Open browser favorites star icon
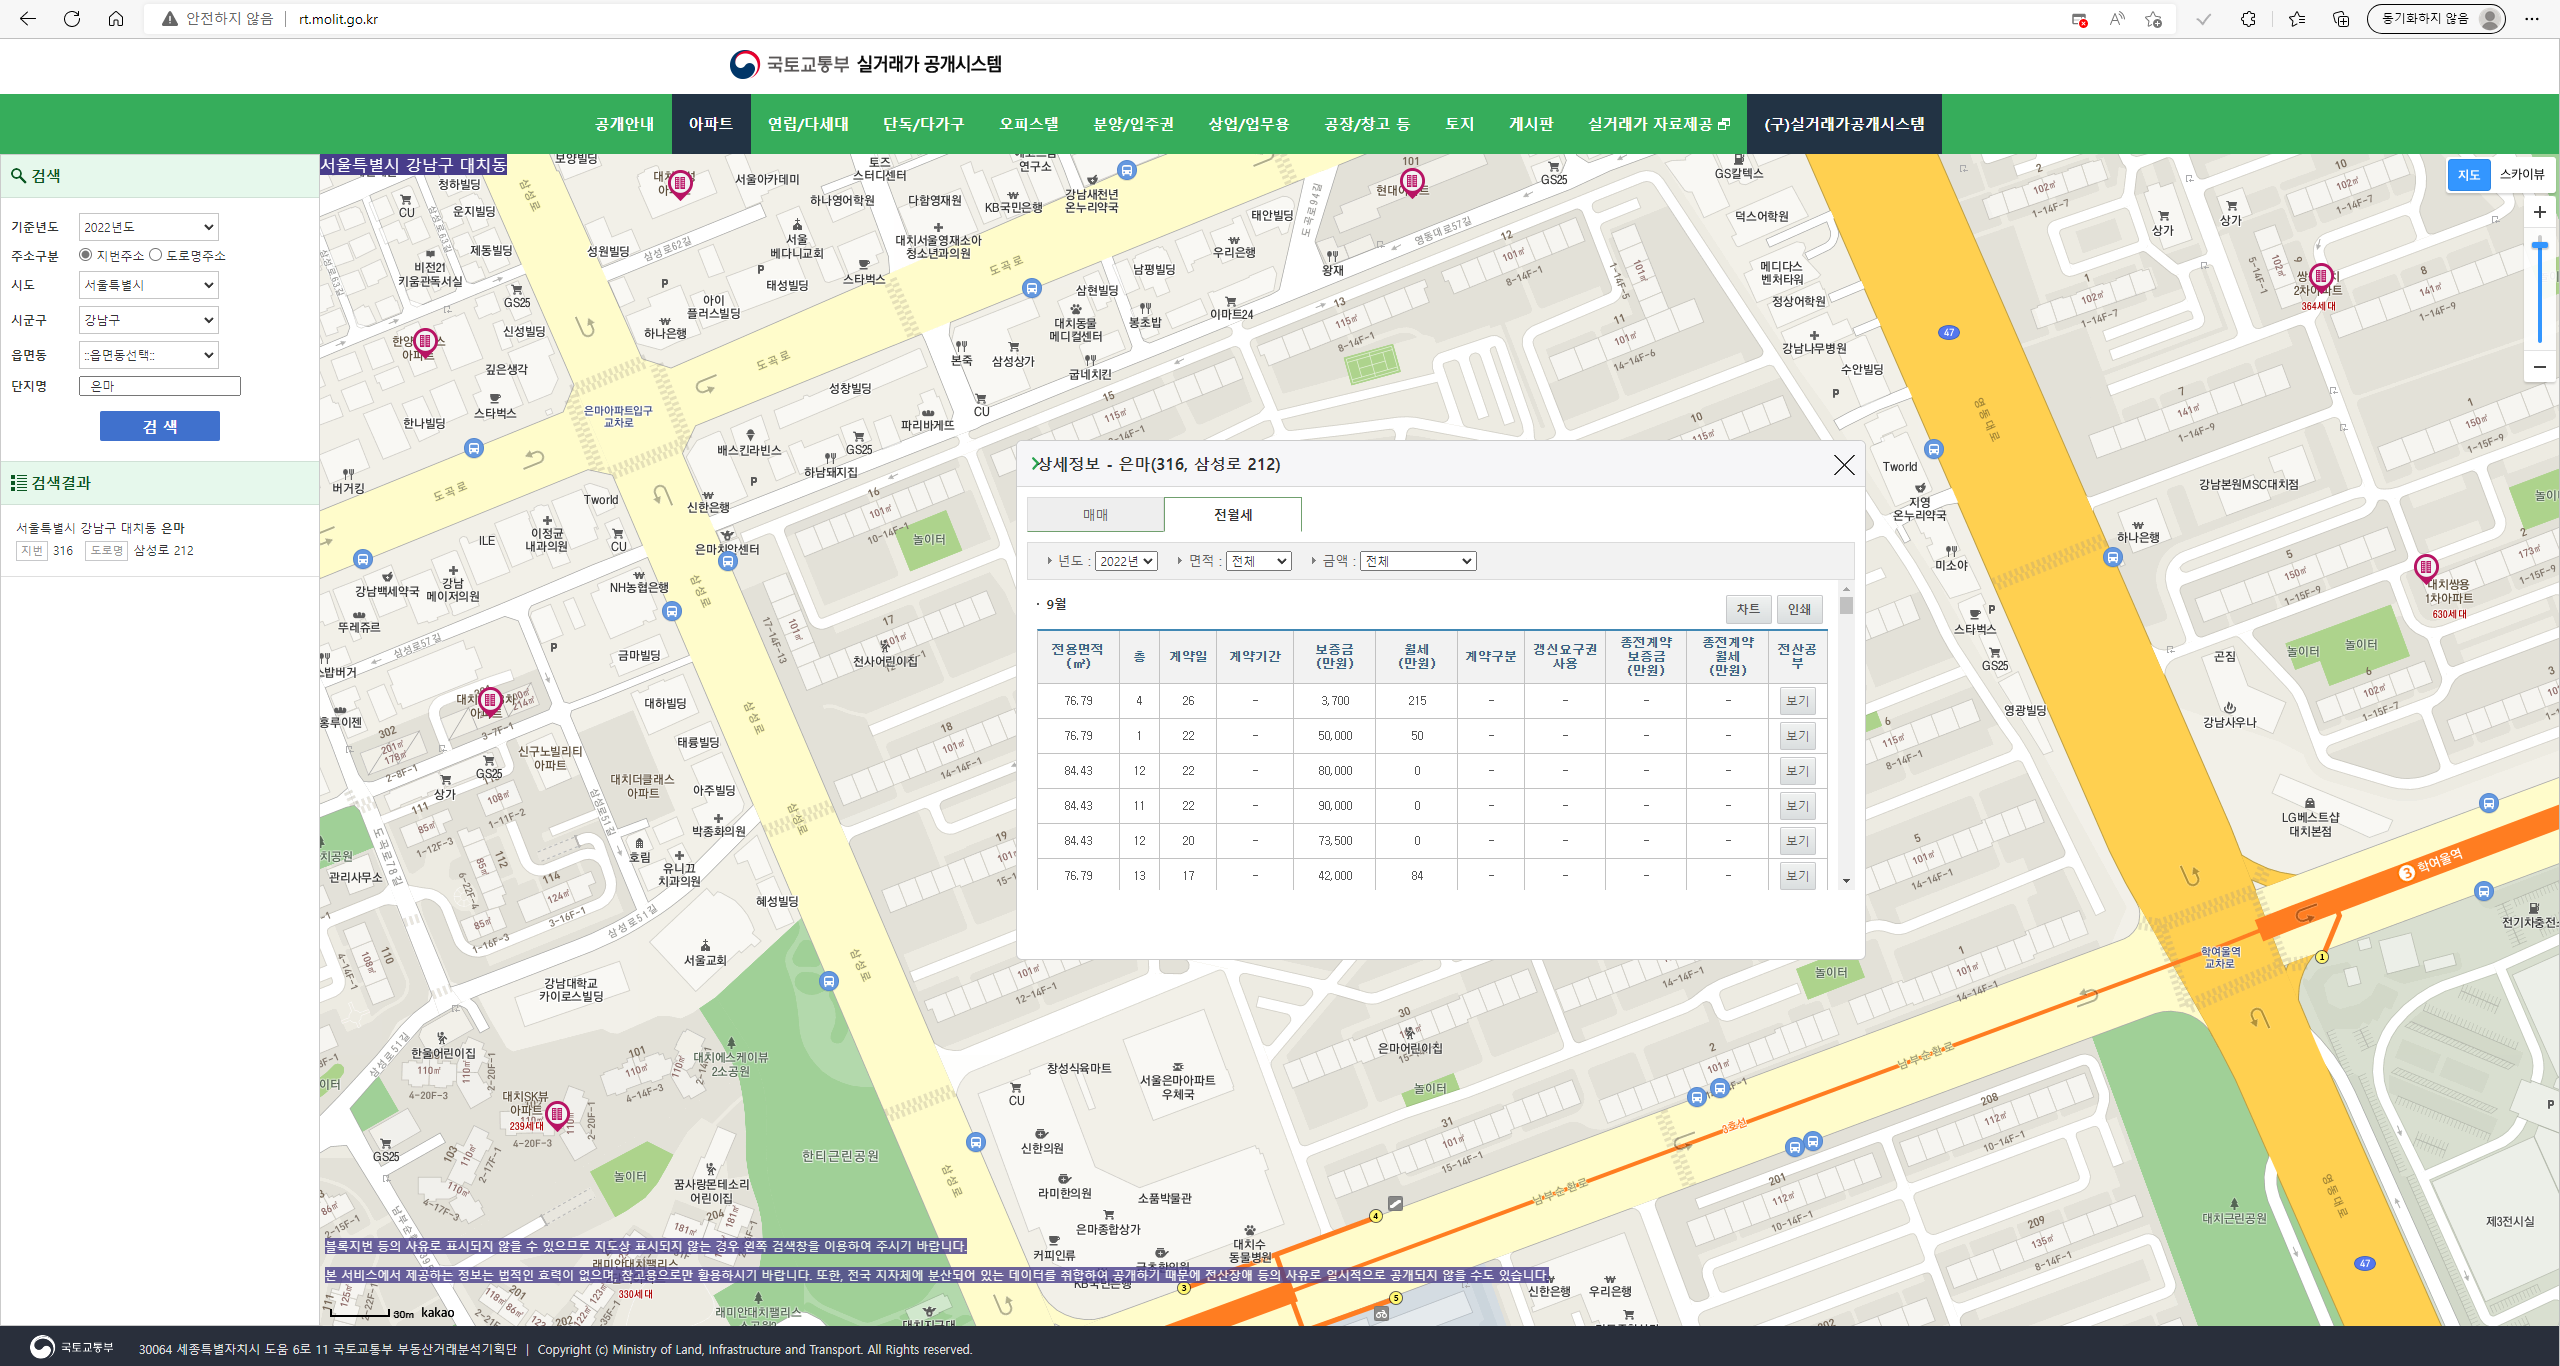The width and height of the screenshot is (2560, 1366). click(x=2296, y=19)
